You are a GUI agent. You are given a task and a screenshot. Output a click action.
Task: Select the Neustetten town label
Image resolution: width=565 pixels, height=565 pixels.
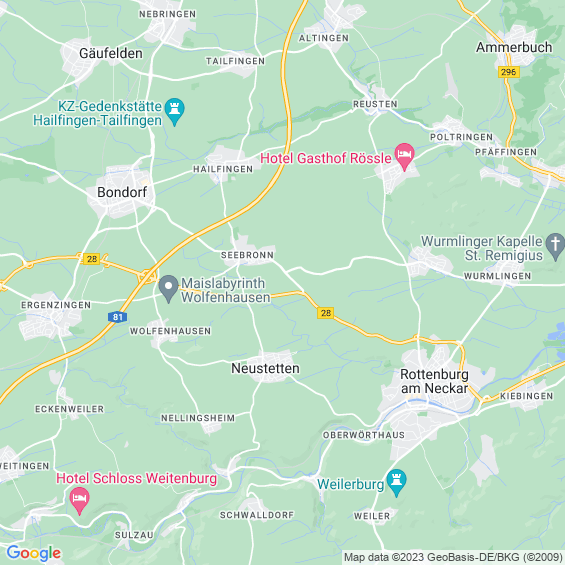(266, 368)
